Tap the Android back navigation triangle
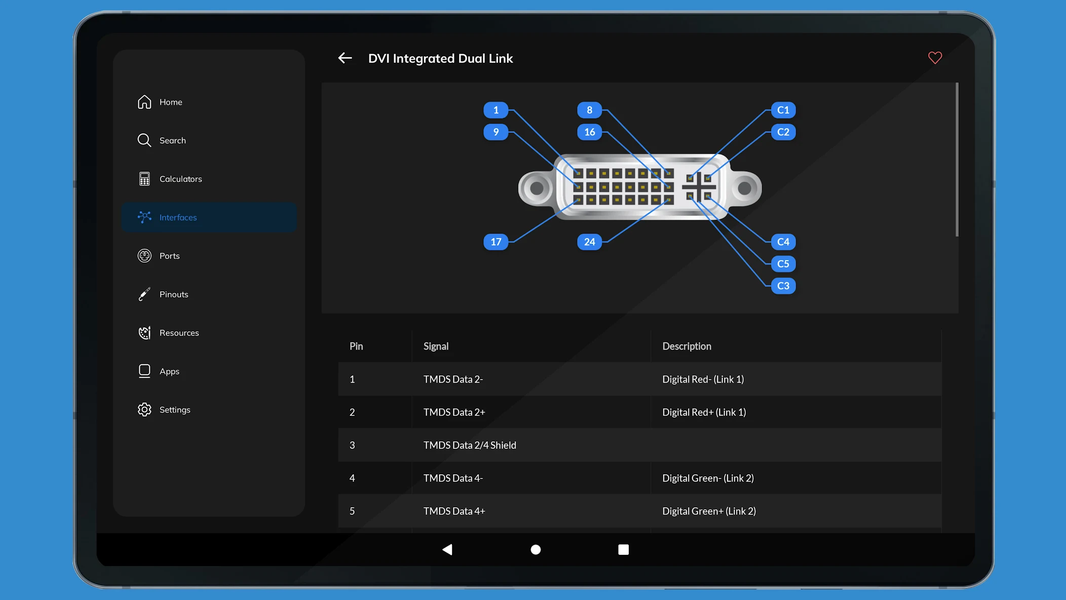1066x600 pixels. [447, 549]
